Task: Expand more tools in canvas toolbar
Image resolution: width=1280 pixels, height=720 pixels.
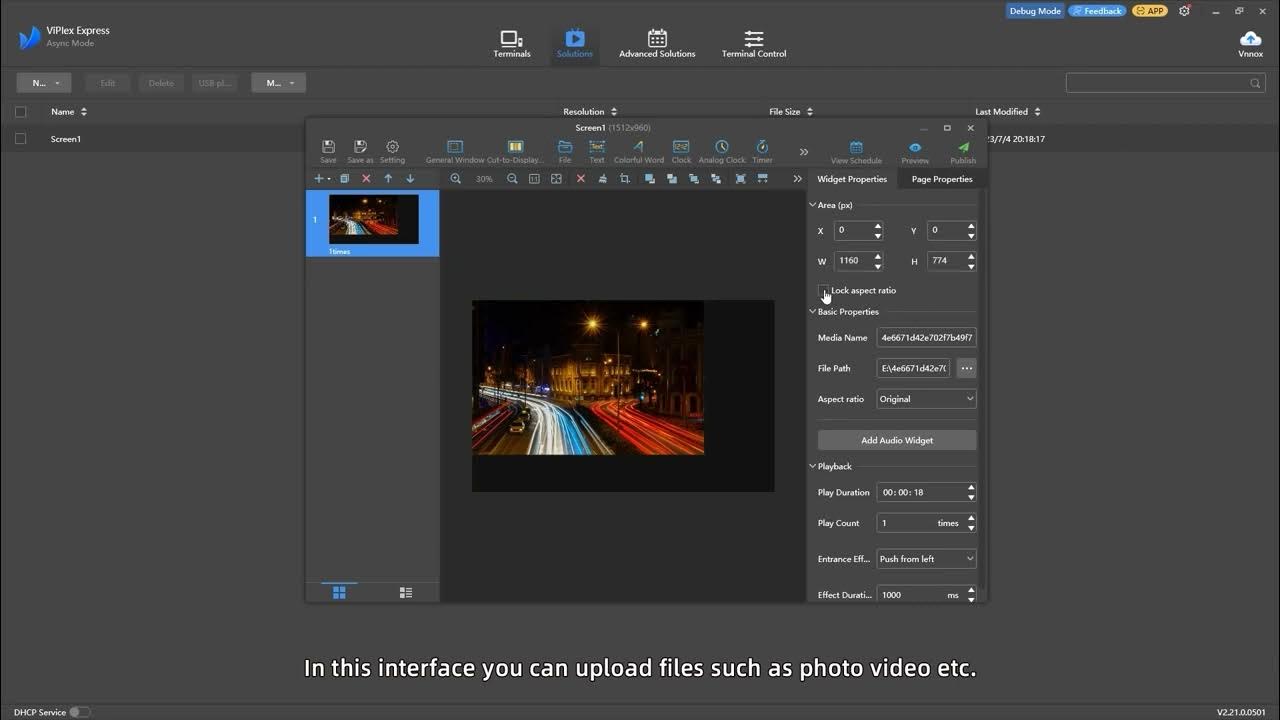Action: (797, 179)
